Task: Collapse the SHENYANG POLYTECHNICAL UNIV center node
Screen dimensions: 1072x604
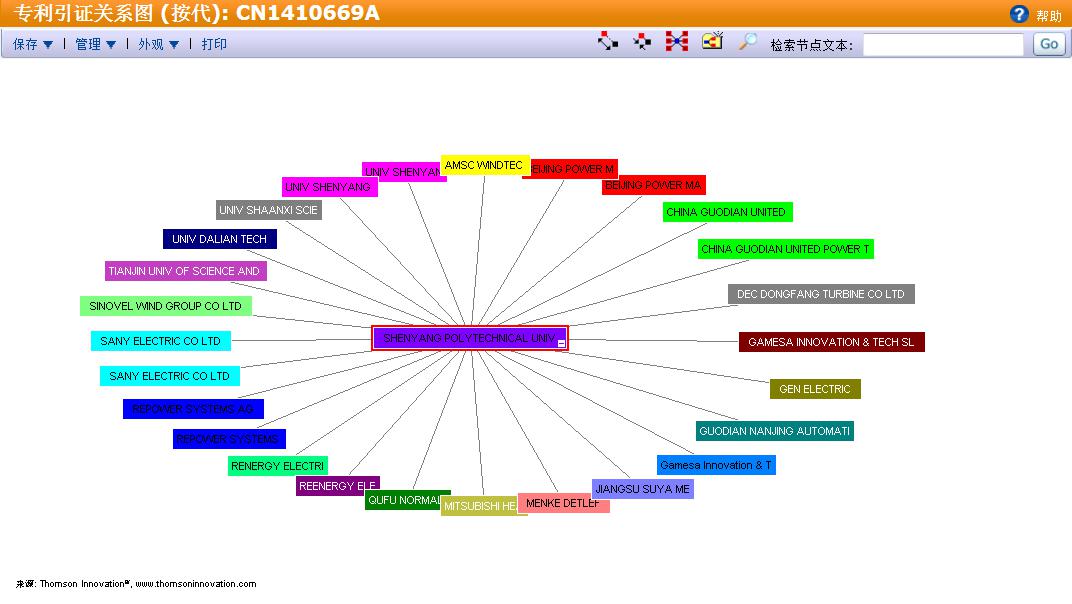Action: point(562,343)
